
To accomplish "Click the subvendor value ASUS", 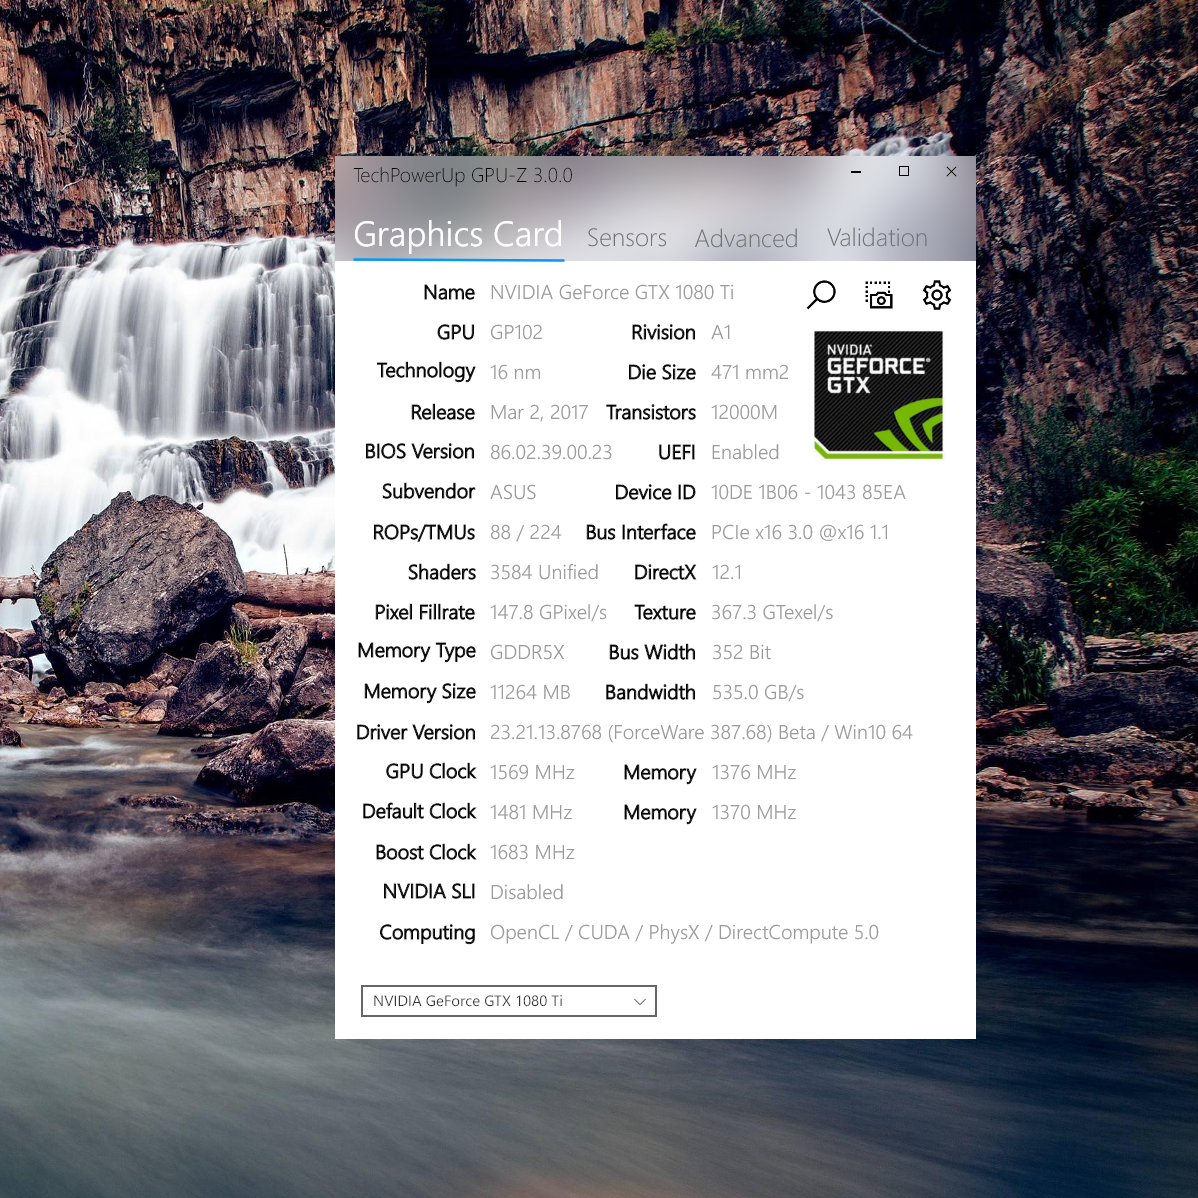I will [513, 492].
